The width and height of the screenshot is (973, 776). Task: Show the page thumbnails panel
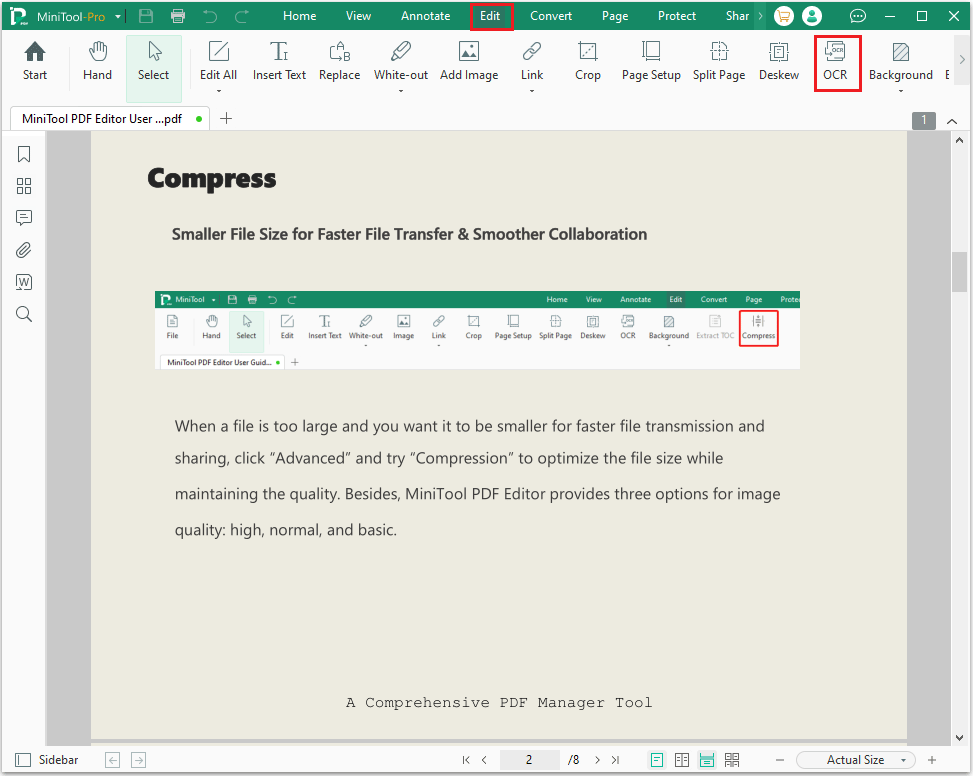[x=24, y=186]
